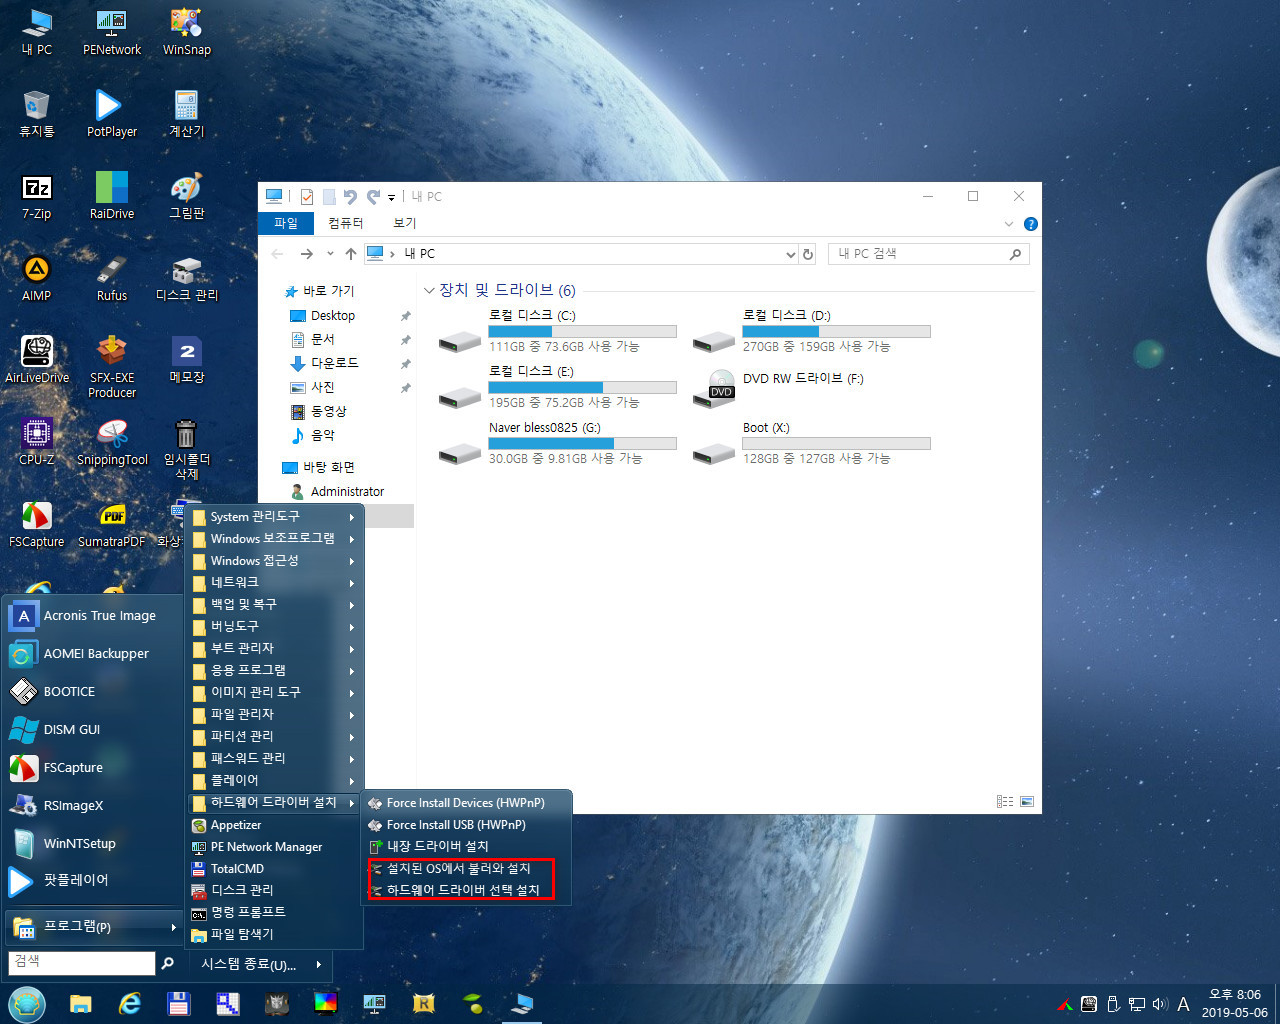The image size is (1280, 1024).
Task: Open SFX-EXE Producer desktop icon
Action: coord(111,367)
